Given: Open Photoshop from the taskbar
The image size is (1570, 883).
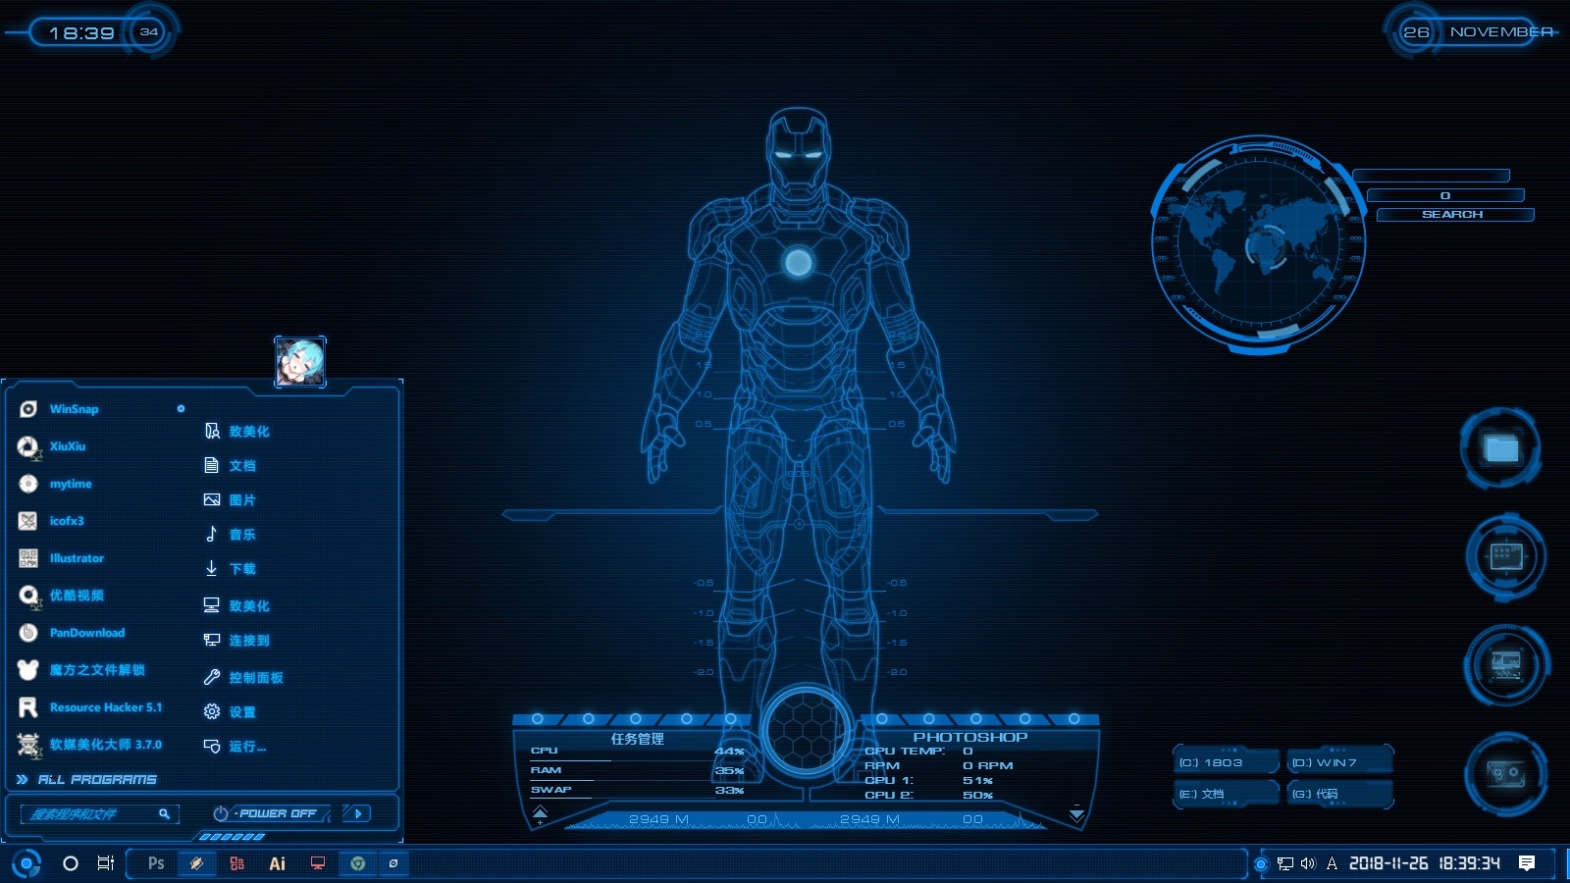Looking at the screenshot, I should point(156,863).
